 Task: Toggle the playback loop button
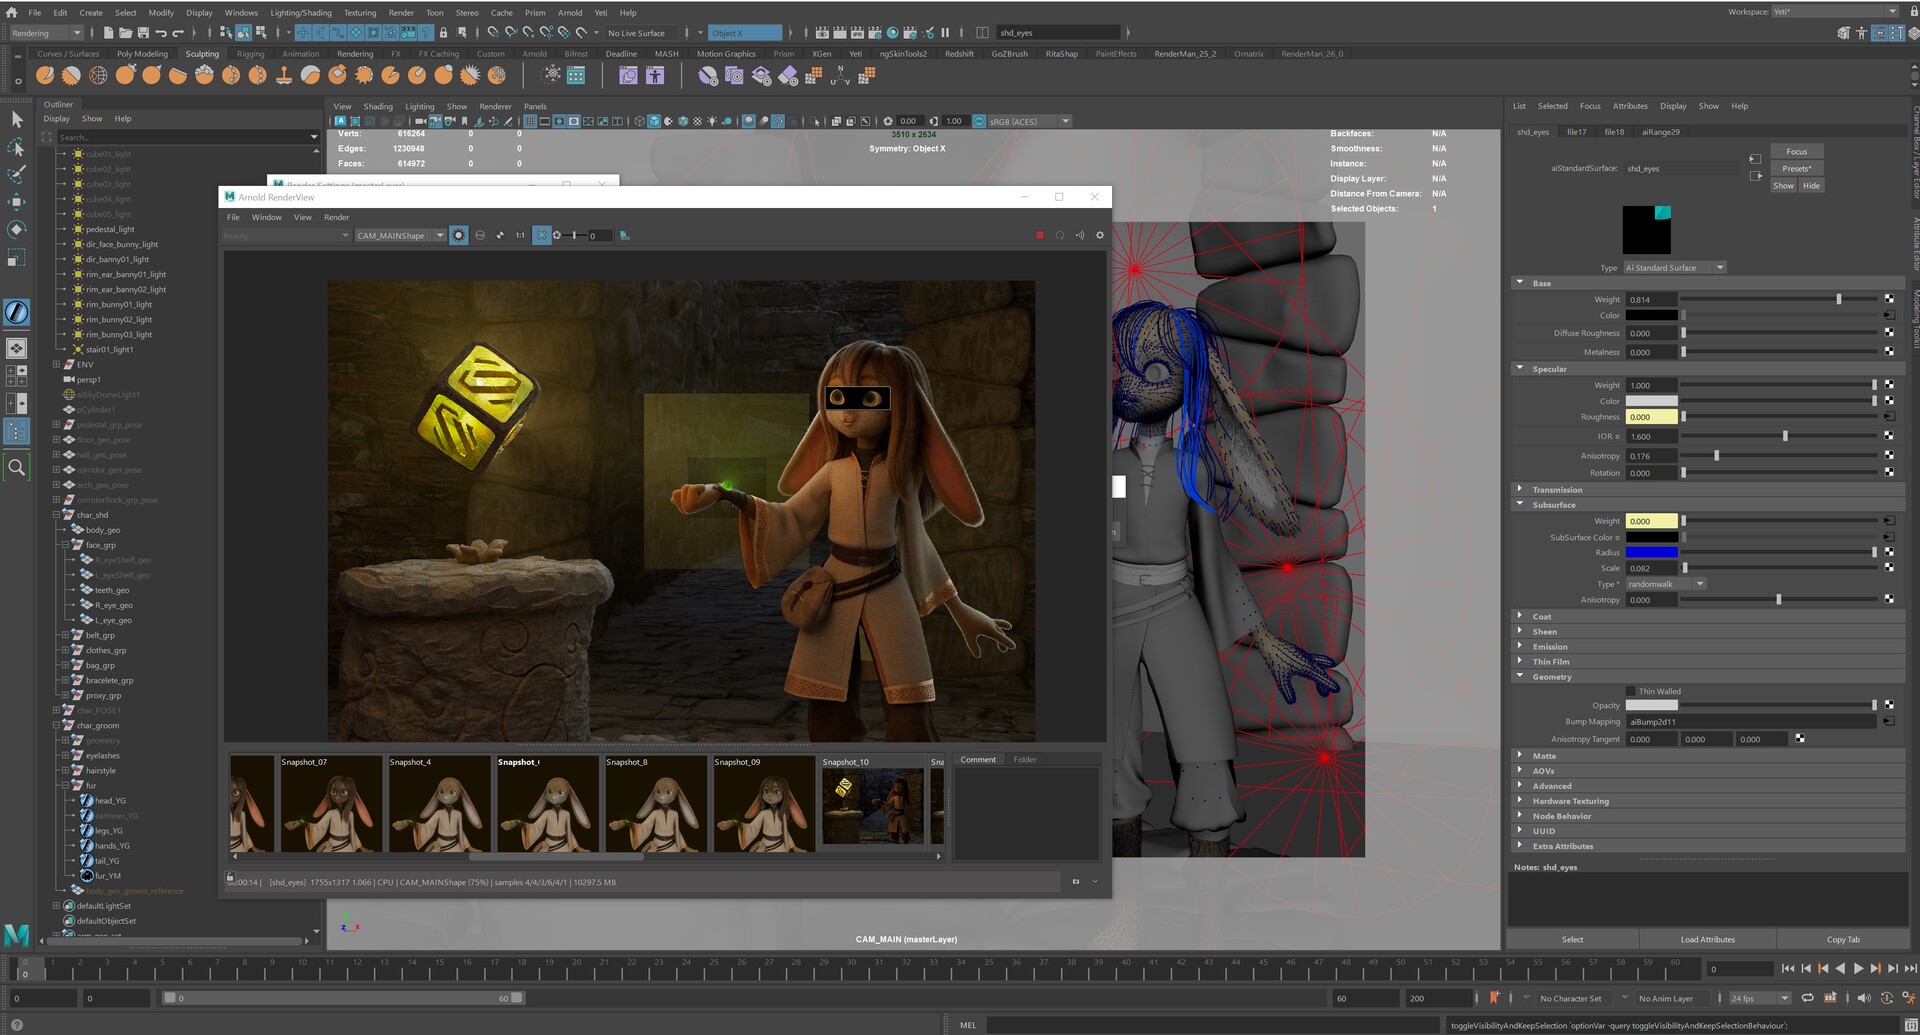pyautogui.click(x=1807, y=998)
